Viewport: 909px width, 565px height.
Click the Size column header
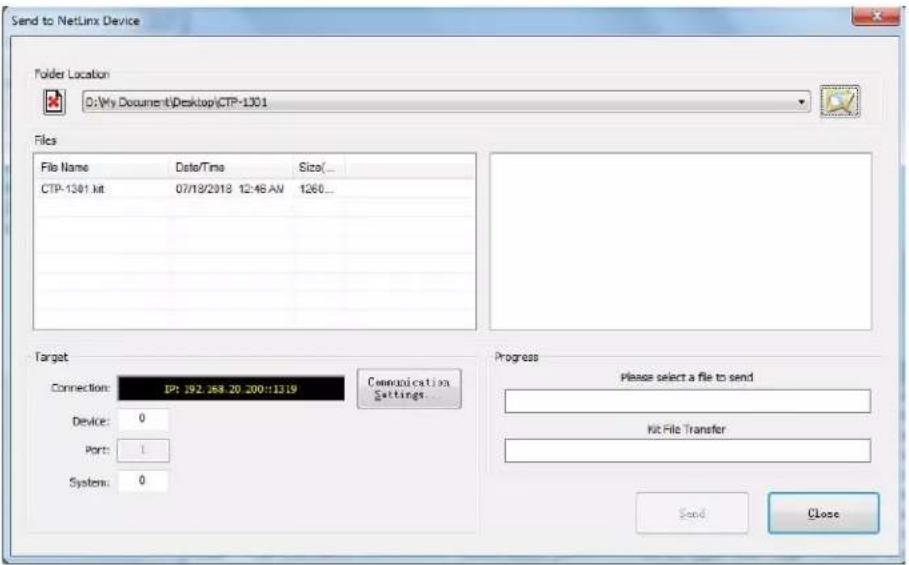(319, 167)
